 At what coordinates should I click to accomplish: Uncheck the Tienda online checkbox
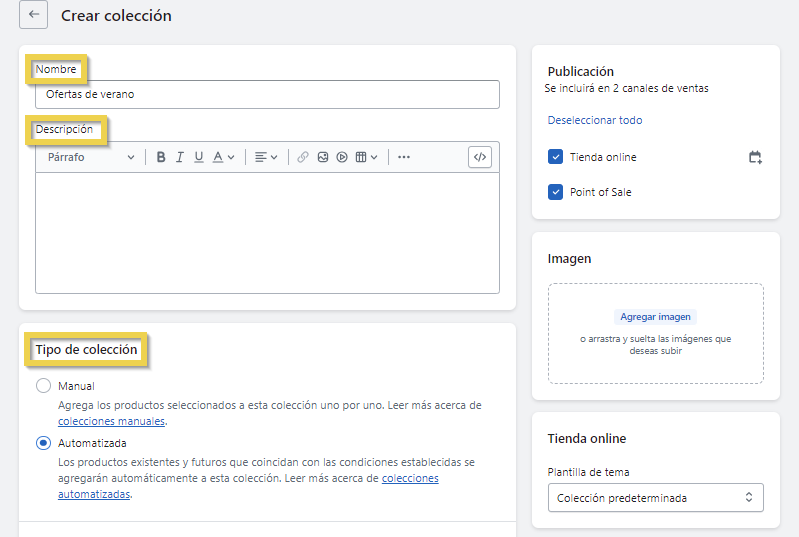coord(556,157)
